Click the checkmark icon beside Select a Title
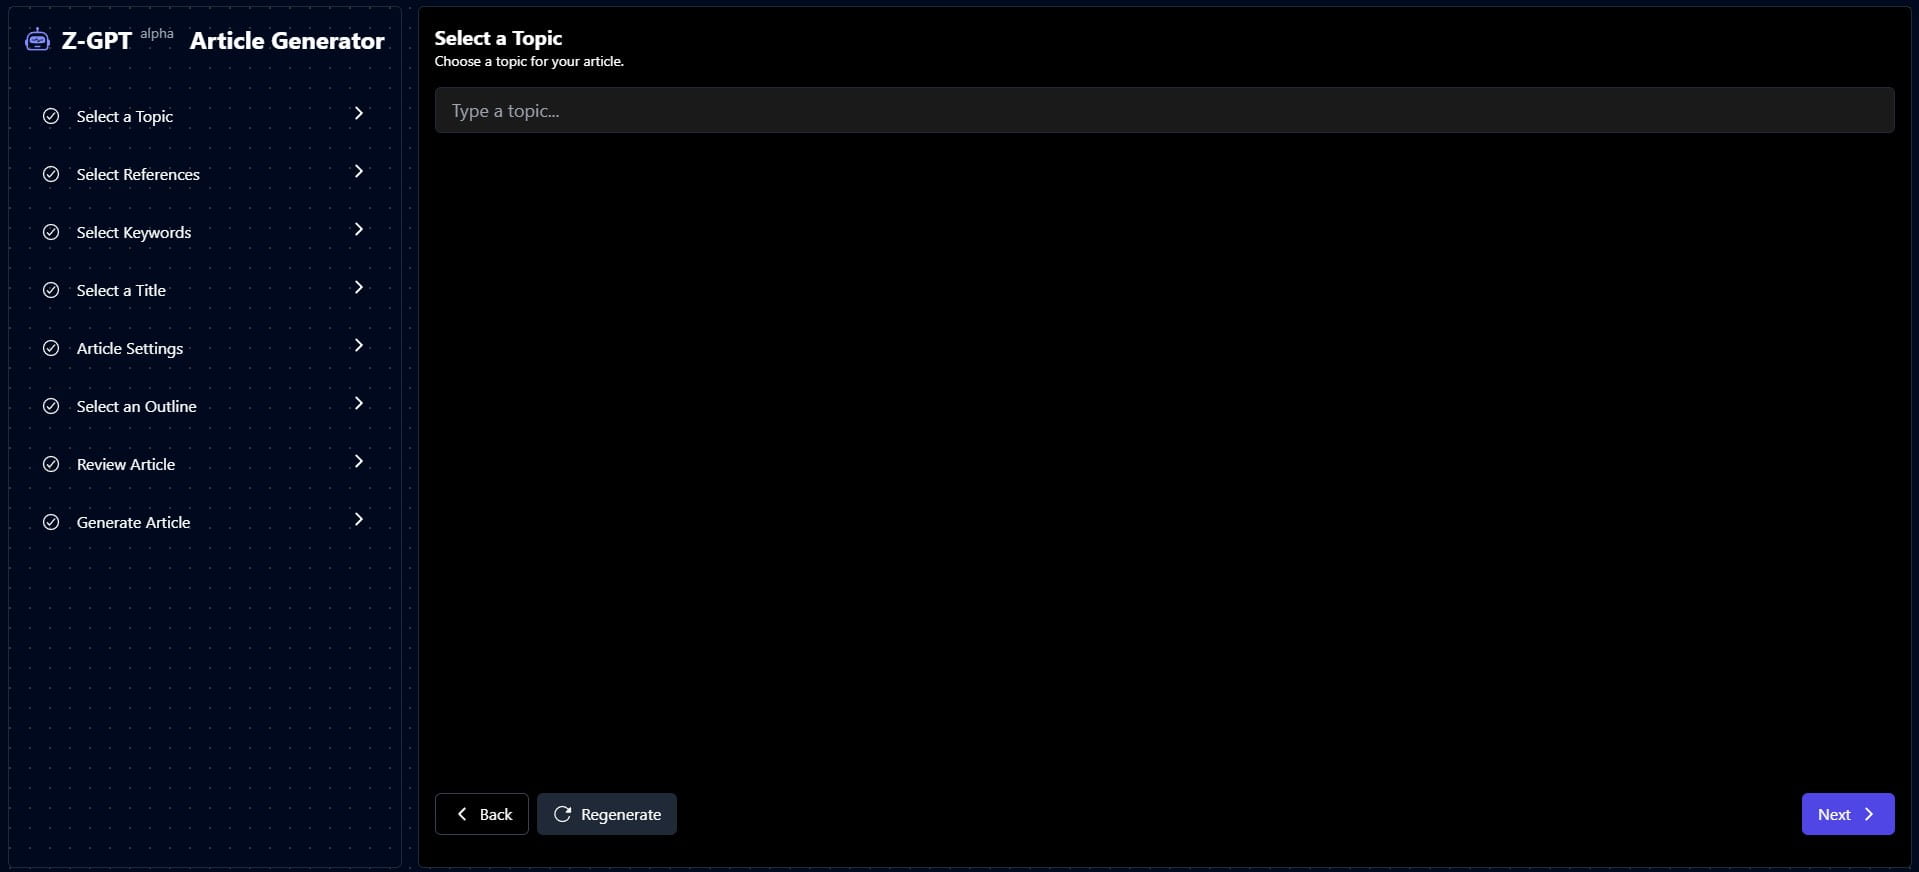1919x872 pixels. point(51,290)
